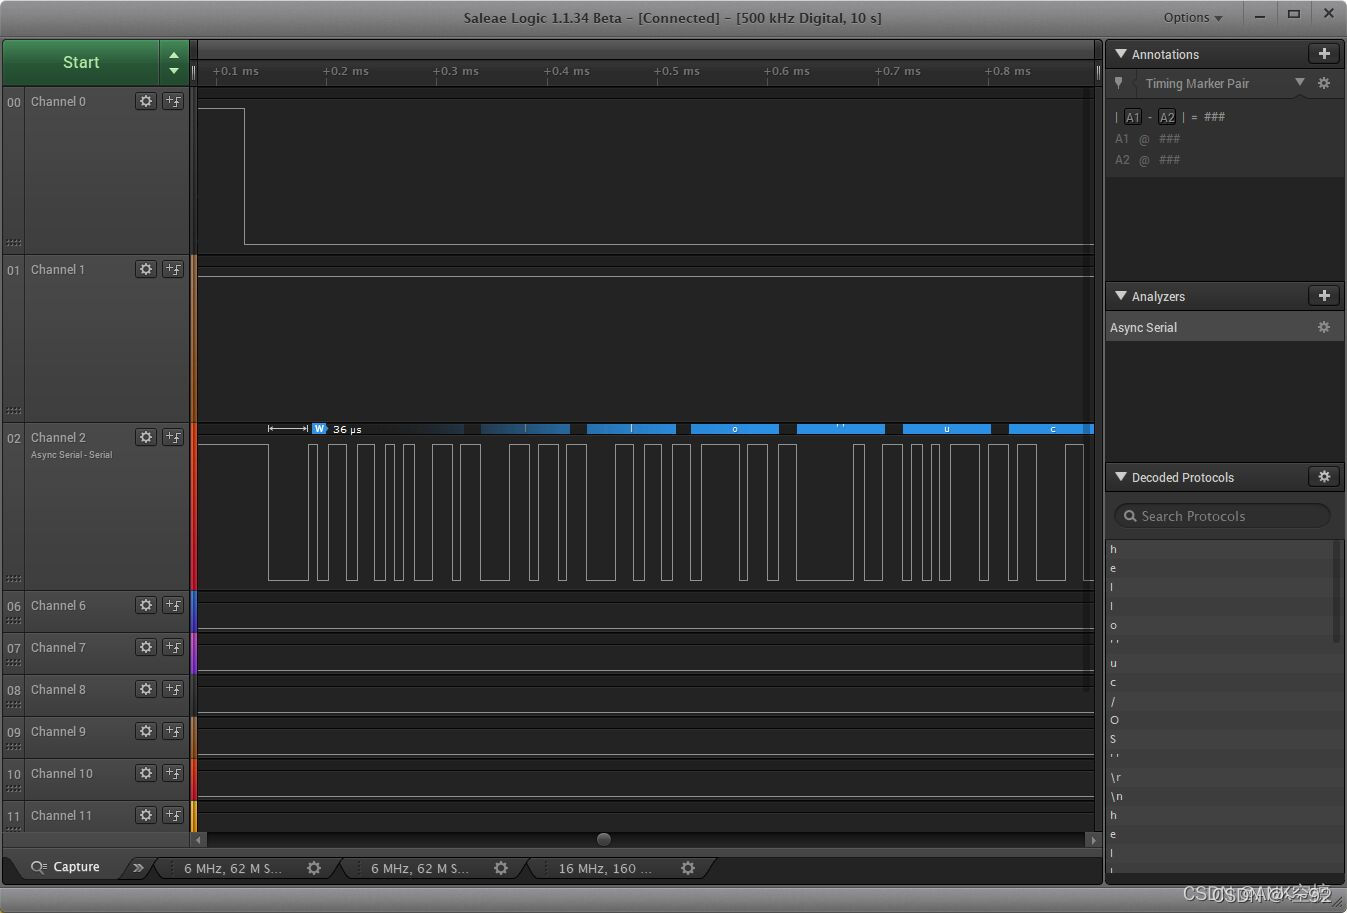Select decoded '\r' entry in protocol list

[x=1220, y=777]
